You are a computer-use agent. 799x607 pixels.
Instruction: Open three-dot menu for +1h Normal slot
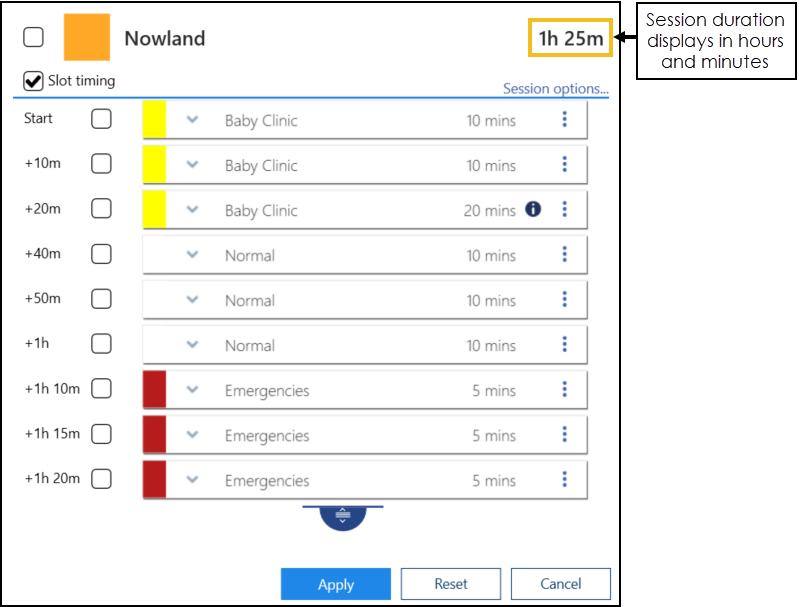pos(564,345)
